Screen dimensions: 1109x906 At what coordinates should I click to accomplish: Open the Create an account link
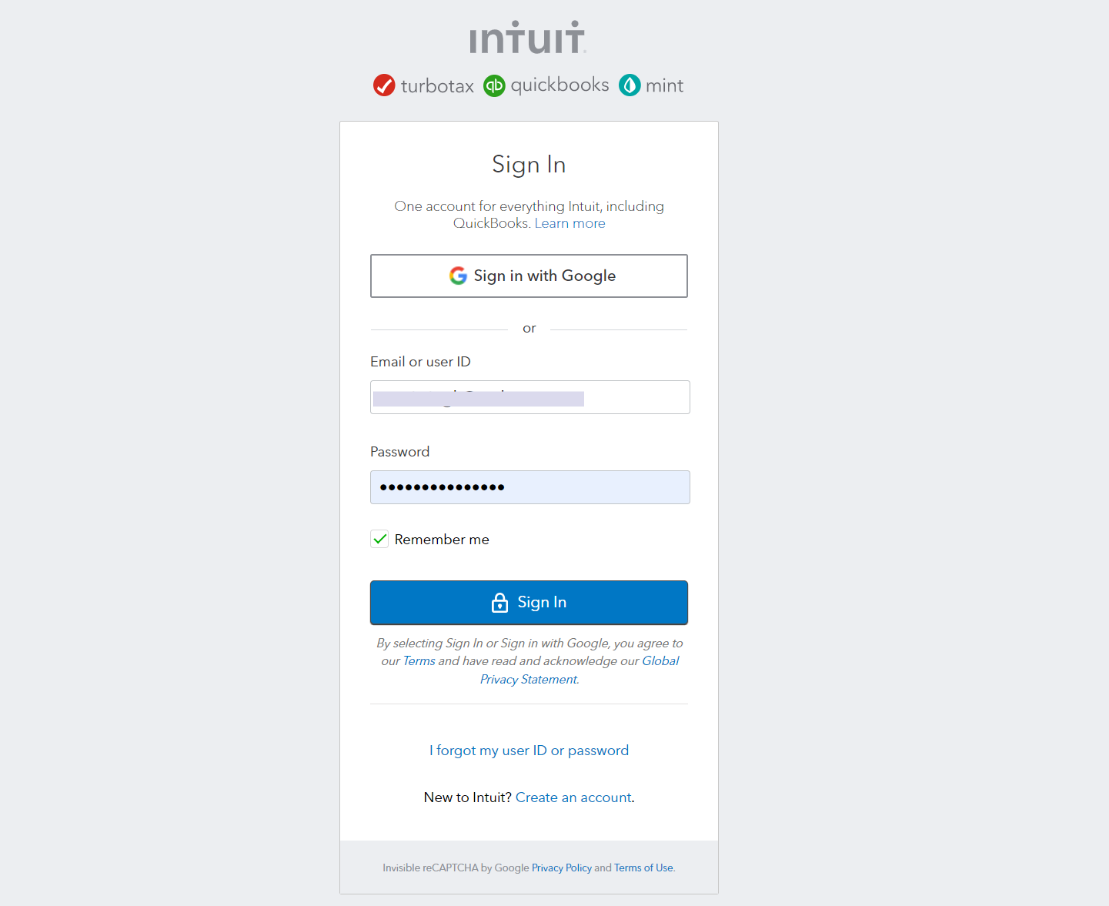572,797
